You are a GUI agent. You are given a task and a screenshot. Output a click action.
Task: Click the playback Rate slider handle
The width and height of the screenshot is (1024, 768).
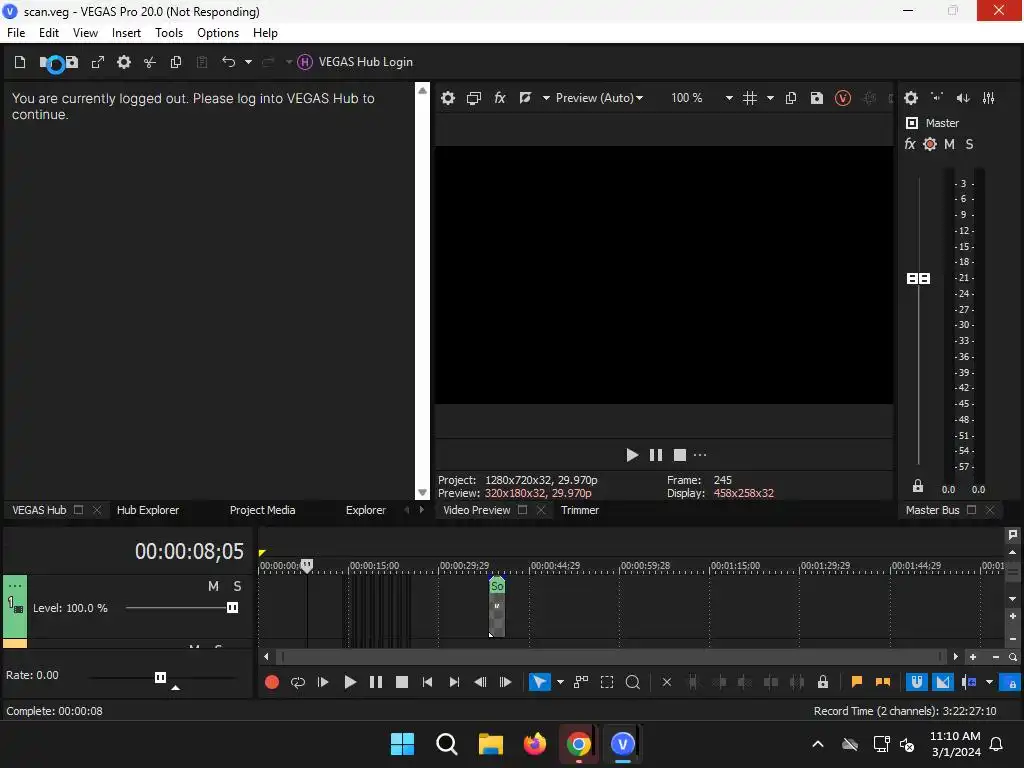[x=161, y=677]
